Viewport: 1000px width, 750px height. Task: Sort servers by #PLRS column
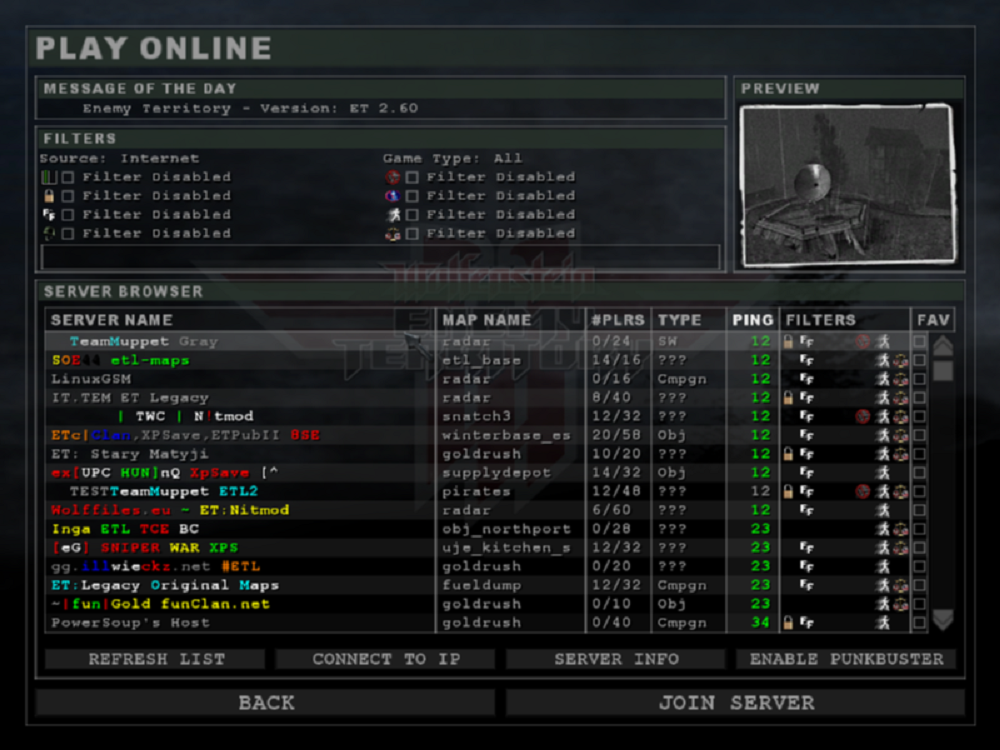(618, 320)
